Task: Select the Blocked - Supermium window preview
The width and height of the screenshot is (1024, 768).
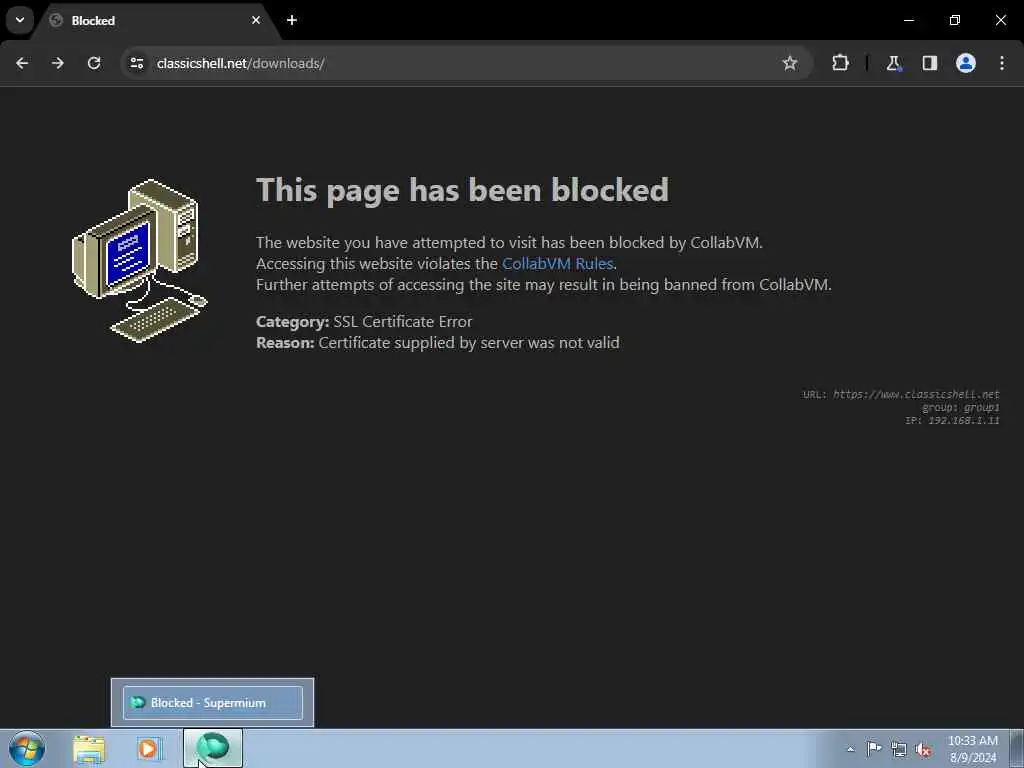Action: point(213,703)
